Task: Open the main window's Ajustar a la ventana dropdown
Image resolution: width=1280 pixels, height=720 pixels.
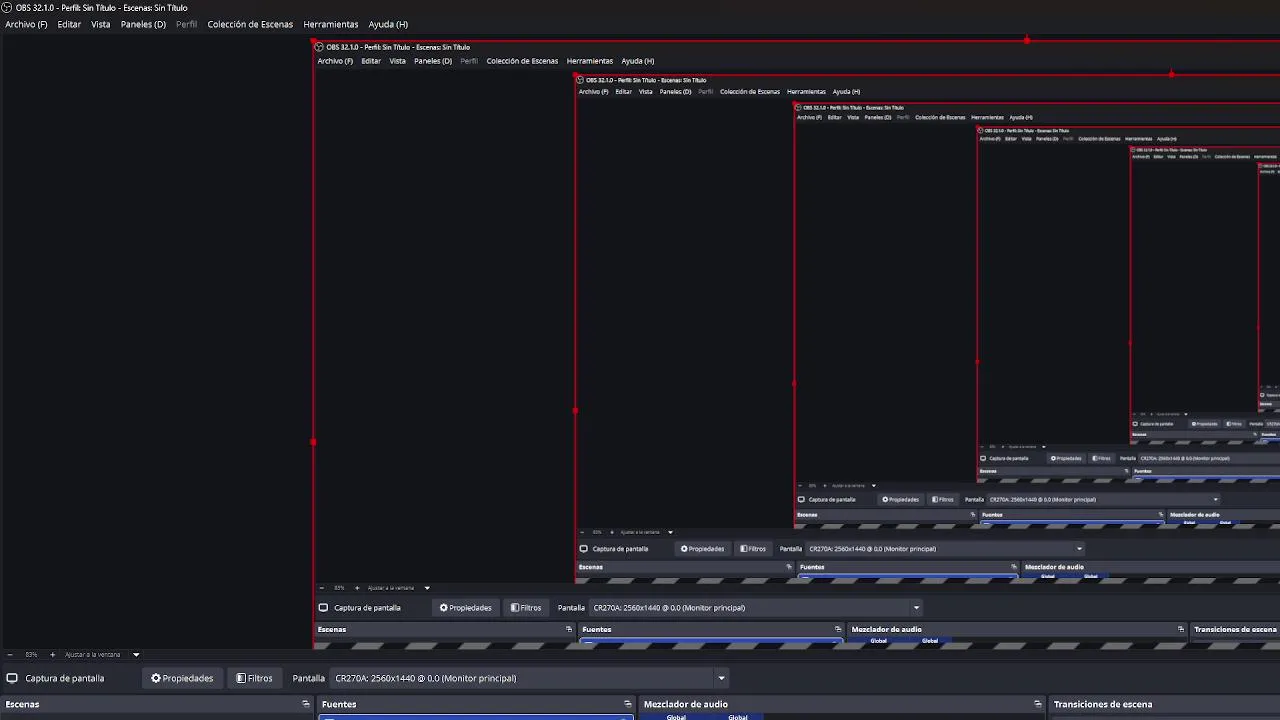Action: 102,655
